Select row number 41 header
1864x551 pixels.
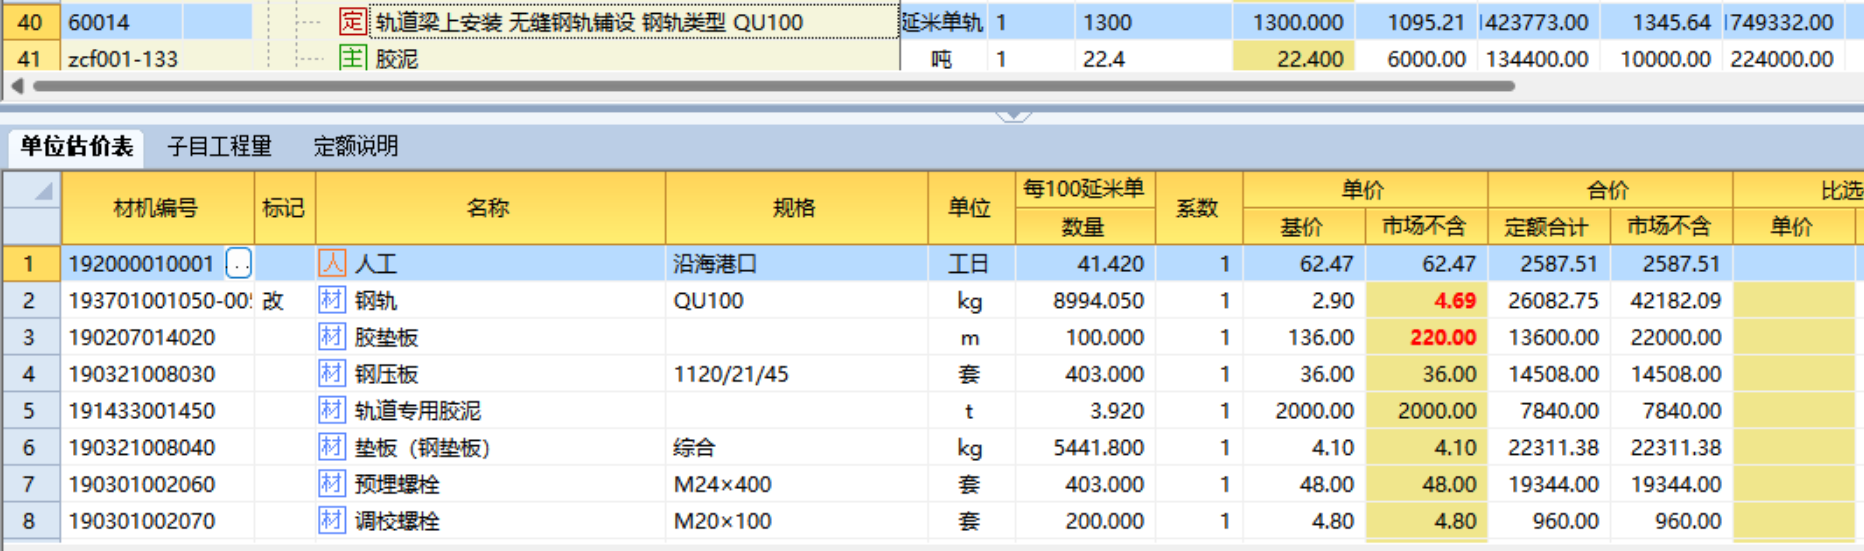[x=30, y=58]
